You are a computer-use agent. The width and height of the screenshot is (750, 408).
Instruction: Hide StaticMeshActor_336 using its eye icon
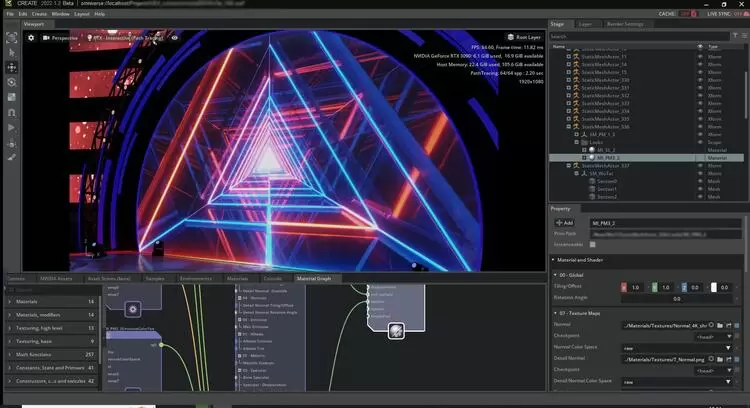(x=700, y=127)
